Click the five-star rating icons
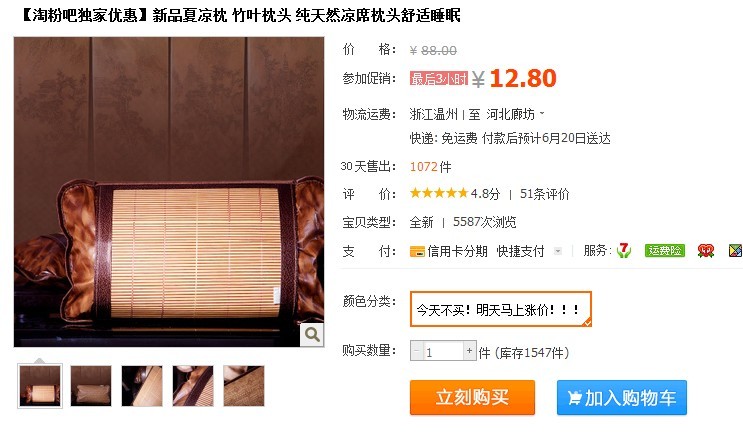Screen dimensions: 743x434 click(x=439, y=193)
